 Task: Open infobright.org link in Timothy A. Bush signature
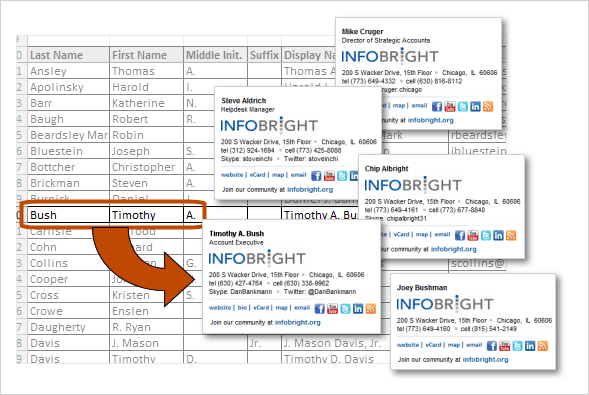[298, 323]
